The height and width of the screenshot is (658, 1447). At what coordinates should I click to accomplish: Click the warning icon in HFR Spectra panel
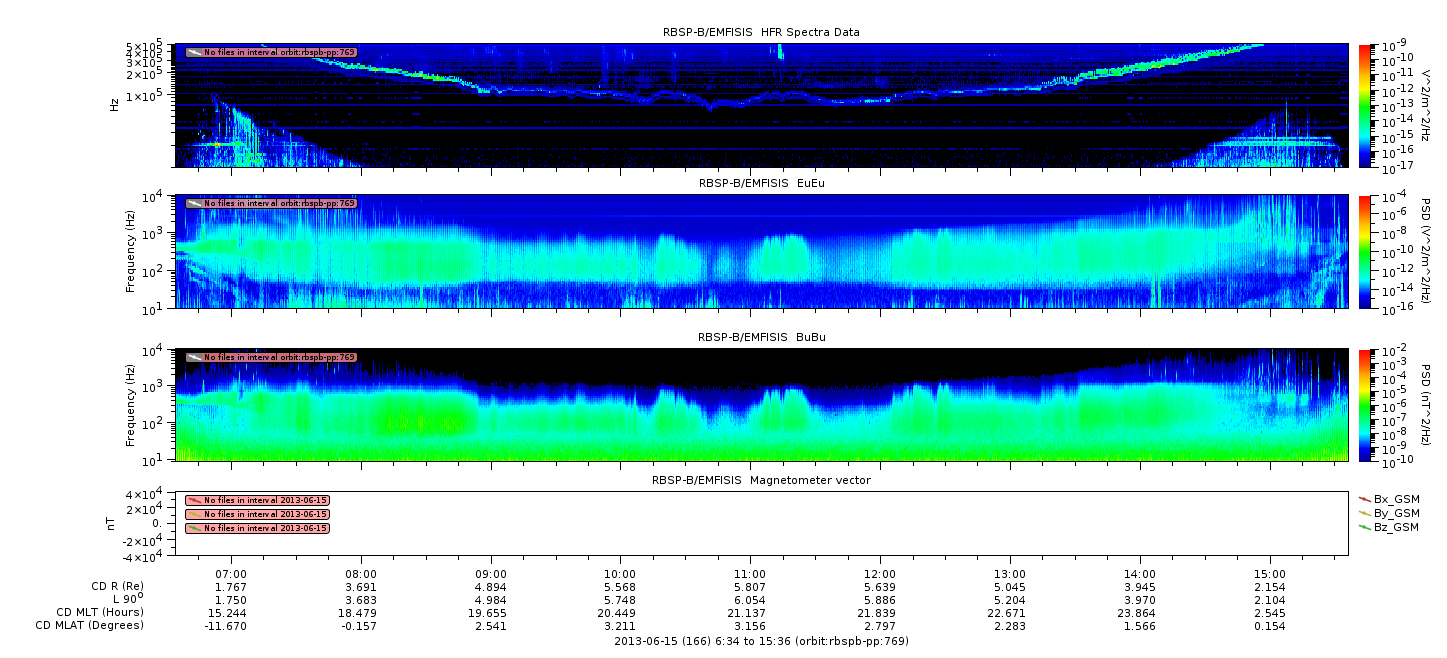point(194,52)
